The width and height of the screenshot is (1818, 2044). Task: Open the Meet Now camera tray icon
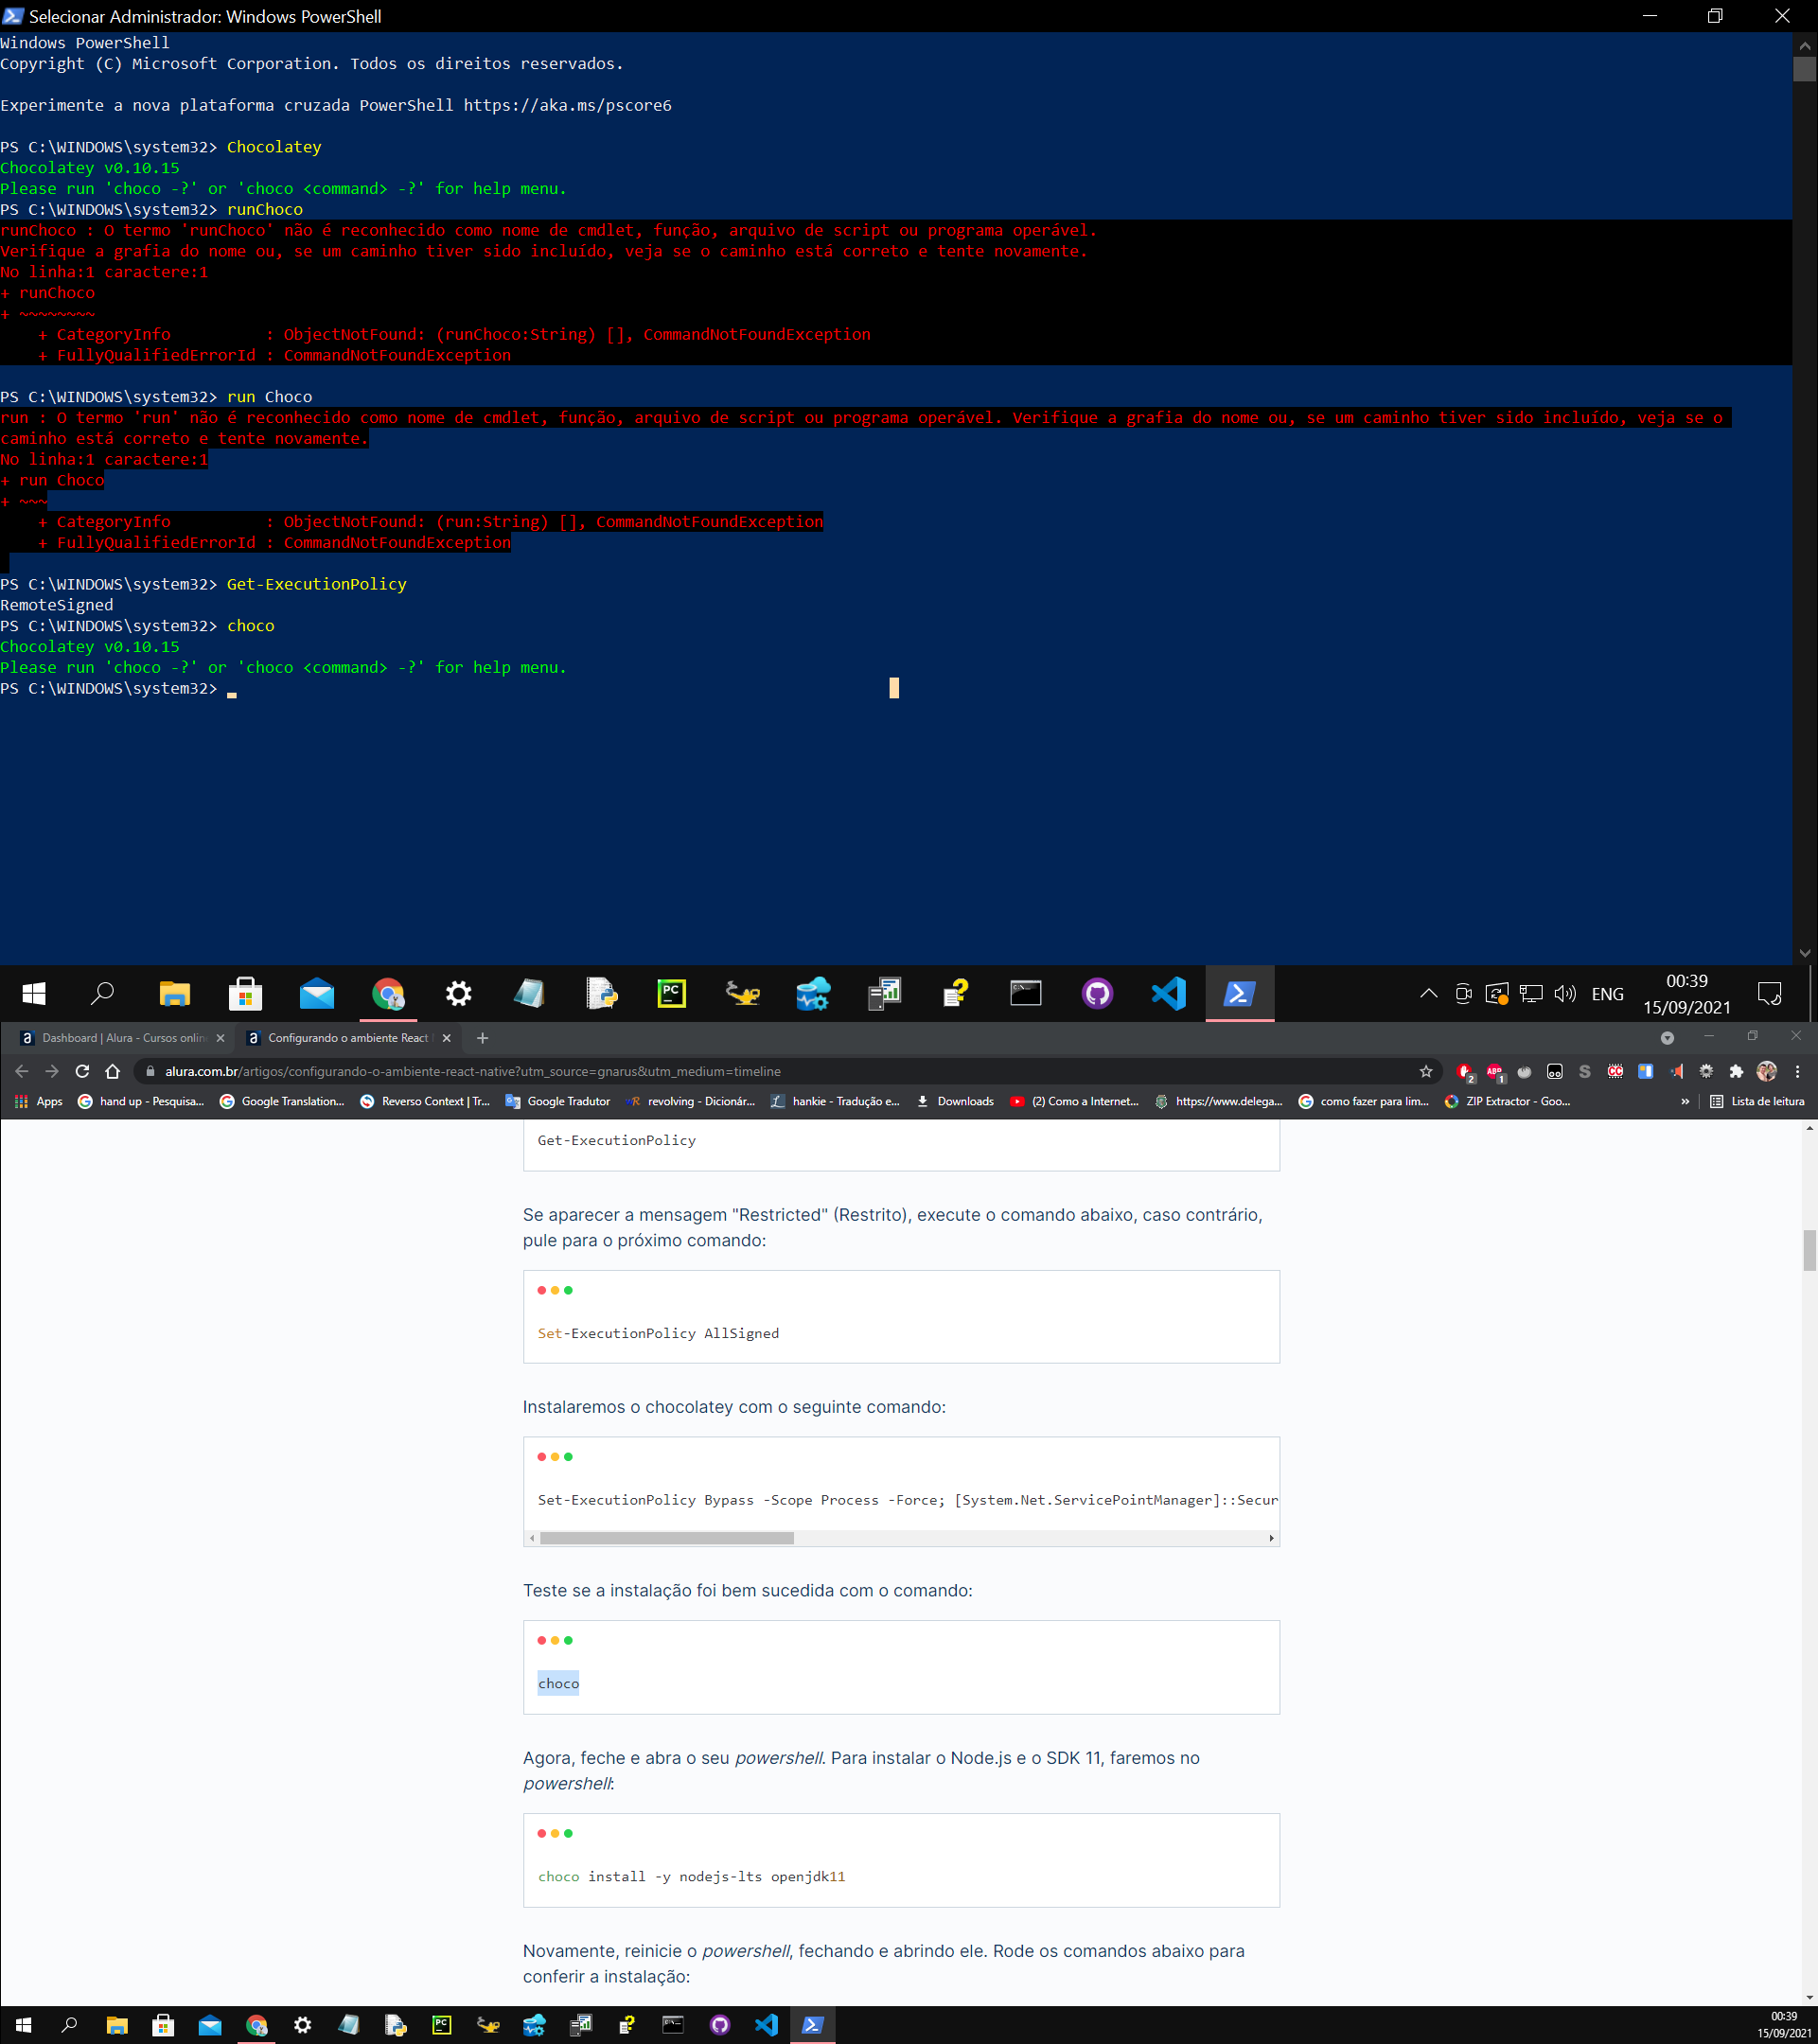tap(1463, 993)
